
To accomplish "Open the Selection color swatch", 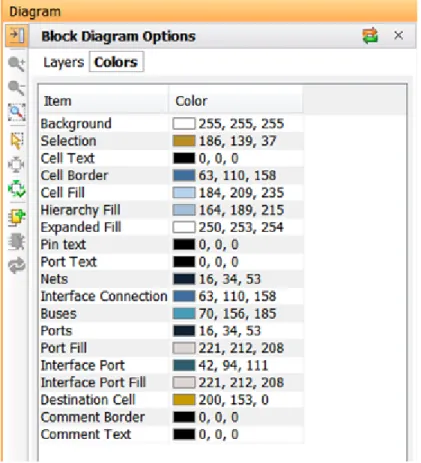I will coord(184,141).
